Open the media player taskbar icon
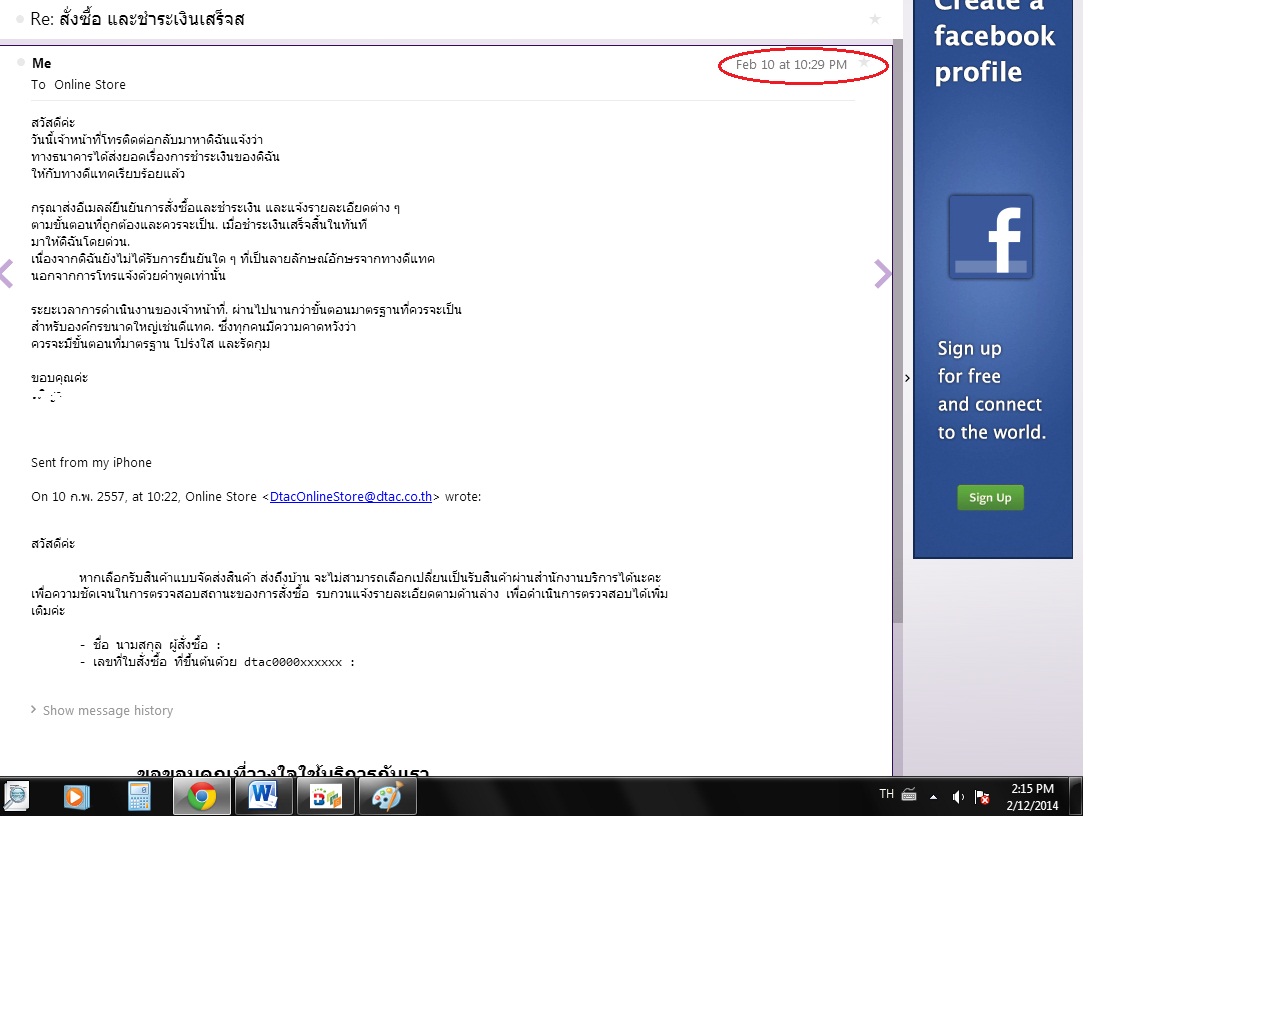 77,796
